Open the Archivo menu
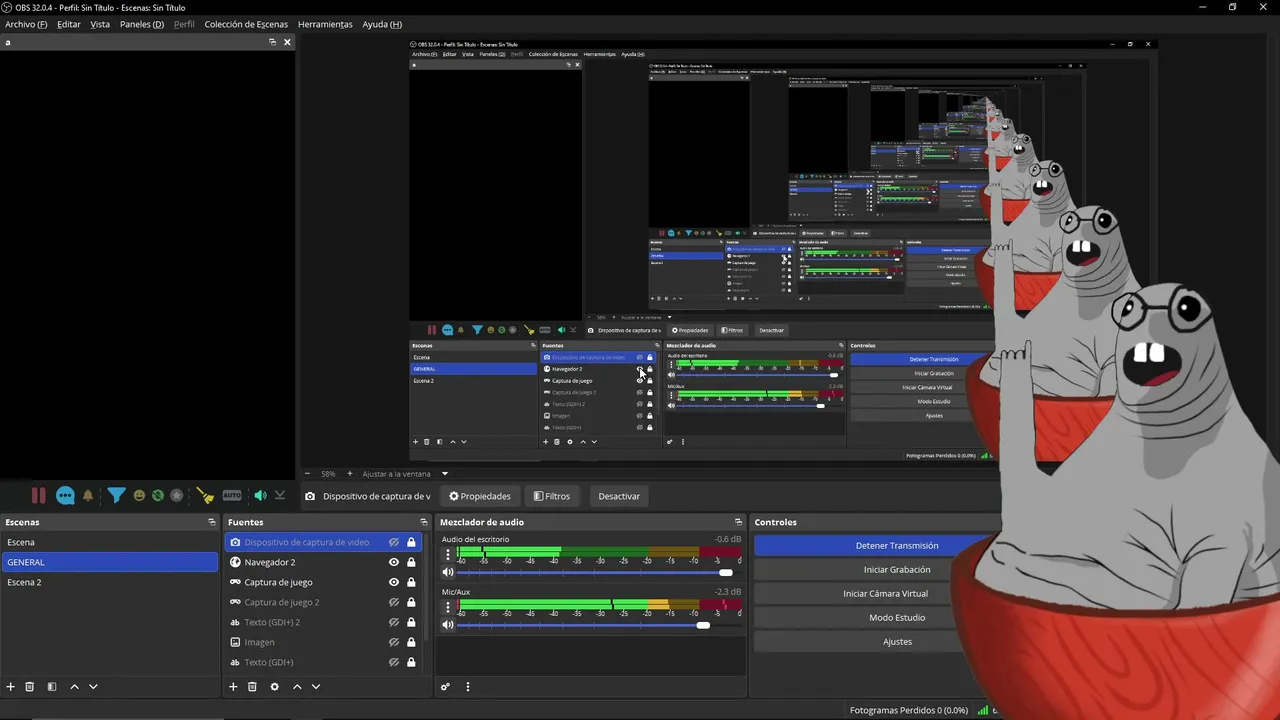 click(x=26, y=24)
